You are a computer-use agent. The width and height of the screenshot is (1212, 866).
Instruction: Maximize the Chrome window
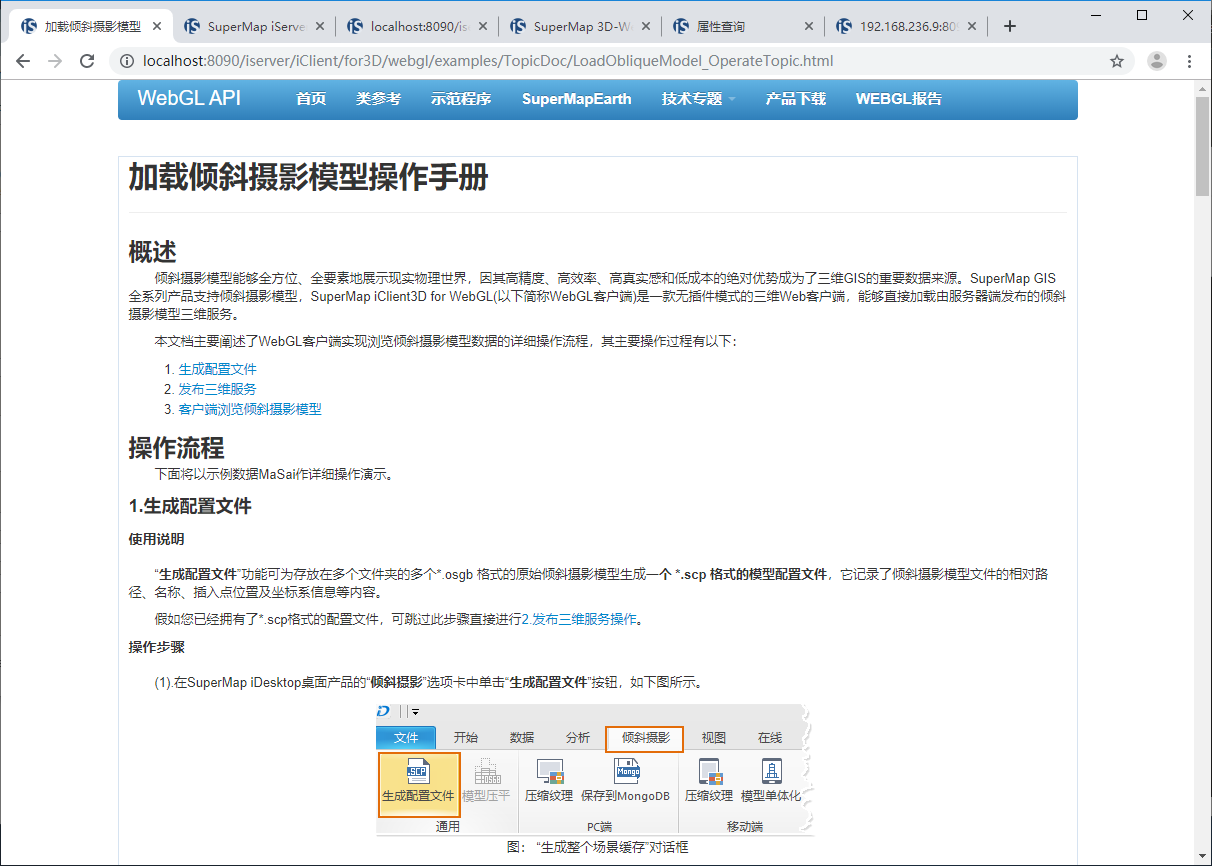coord(1143,14)
